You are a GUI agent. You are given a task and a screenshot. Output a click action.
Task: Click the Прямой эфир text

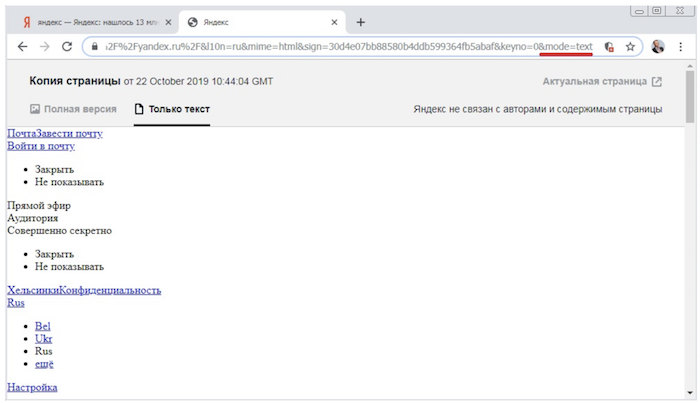pyautogui.click(x=39, y=206)
